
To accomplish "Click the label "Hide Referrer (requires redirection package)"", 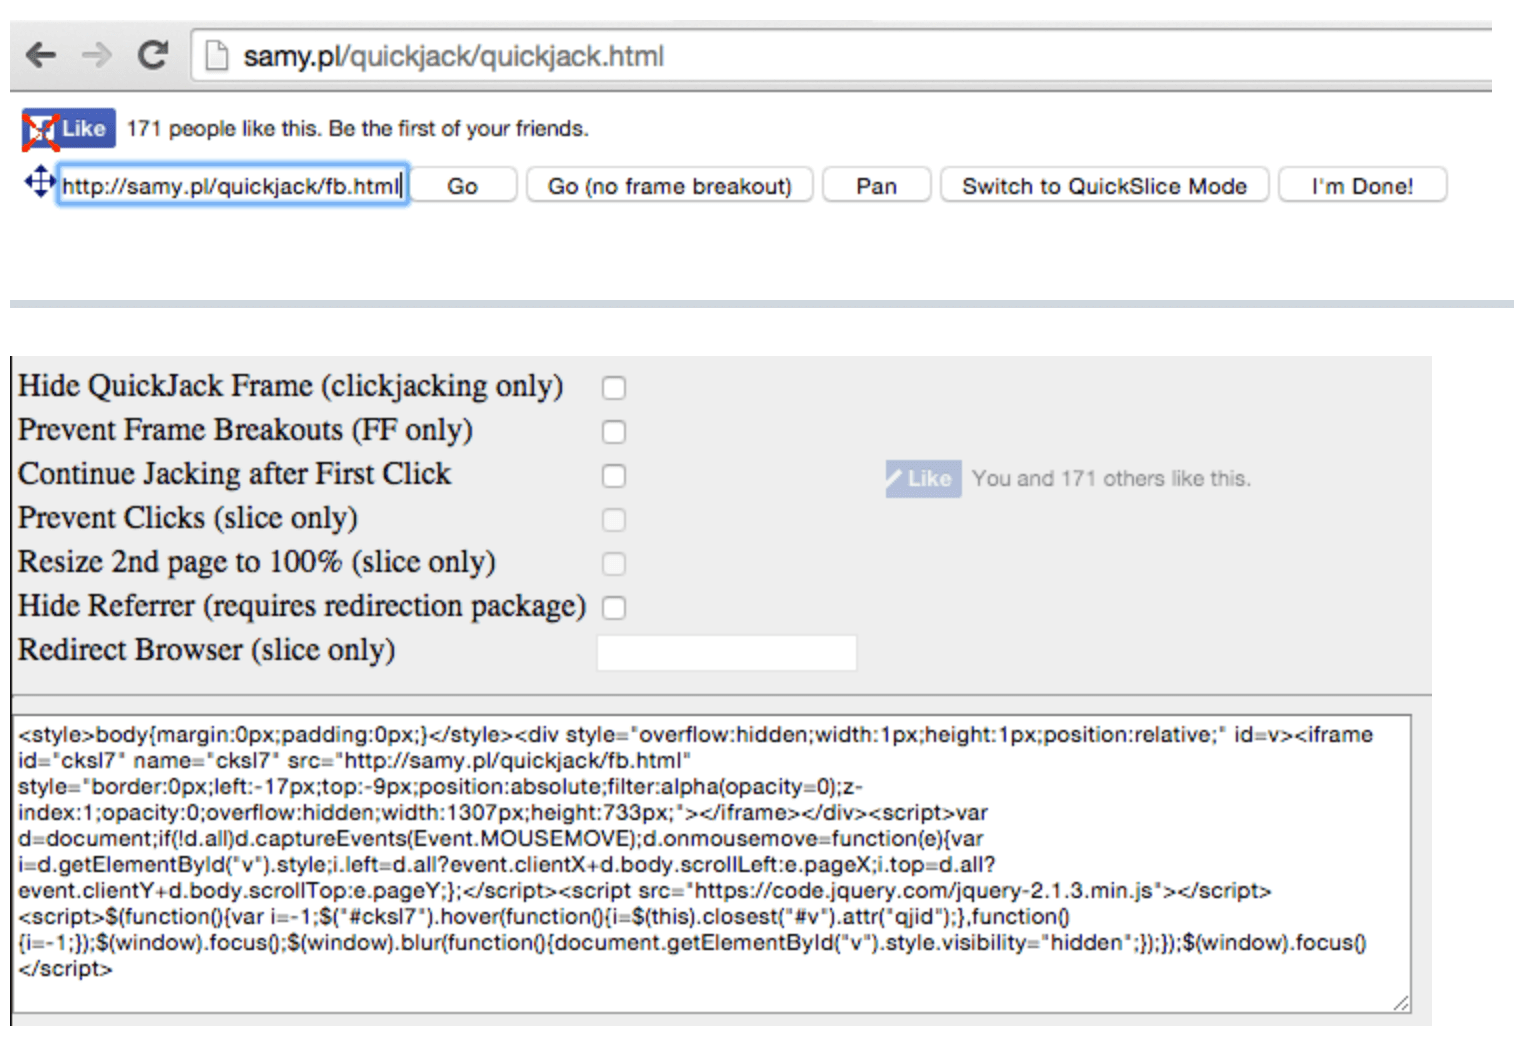I will tap(302, 606).
